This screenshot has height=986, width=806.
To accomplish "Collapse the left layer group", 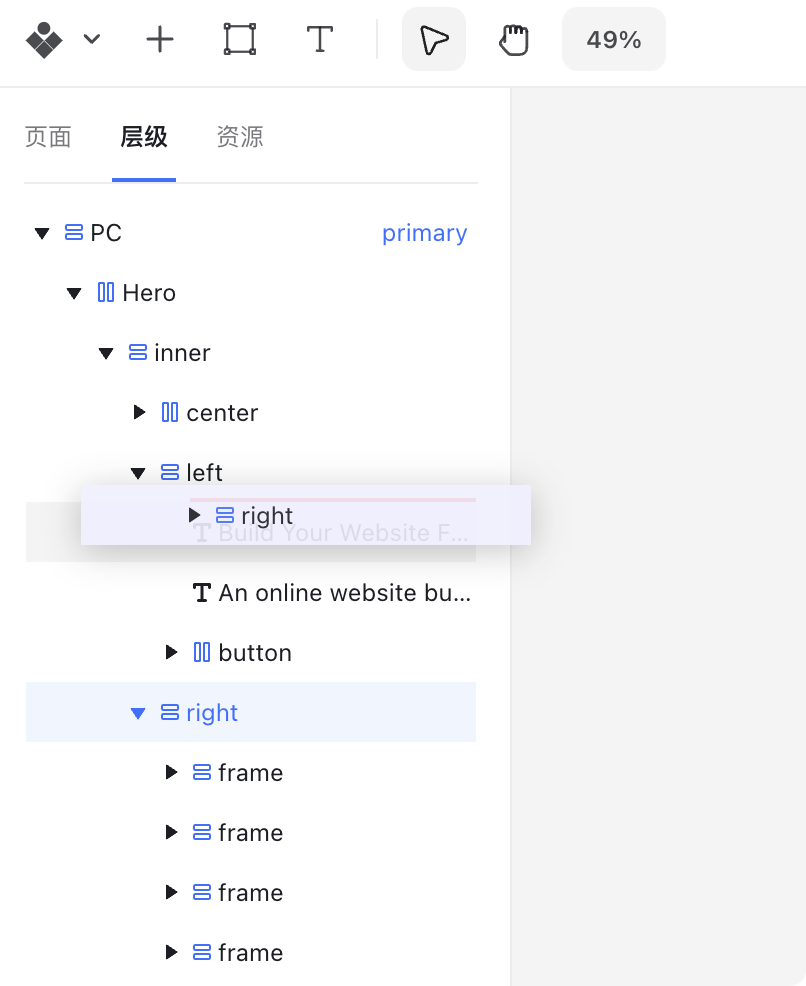I will point(138,473).
